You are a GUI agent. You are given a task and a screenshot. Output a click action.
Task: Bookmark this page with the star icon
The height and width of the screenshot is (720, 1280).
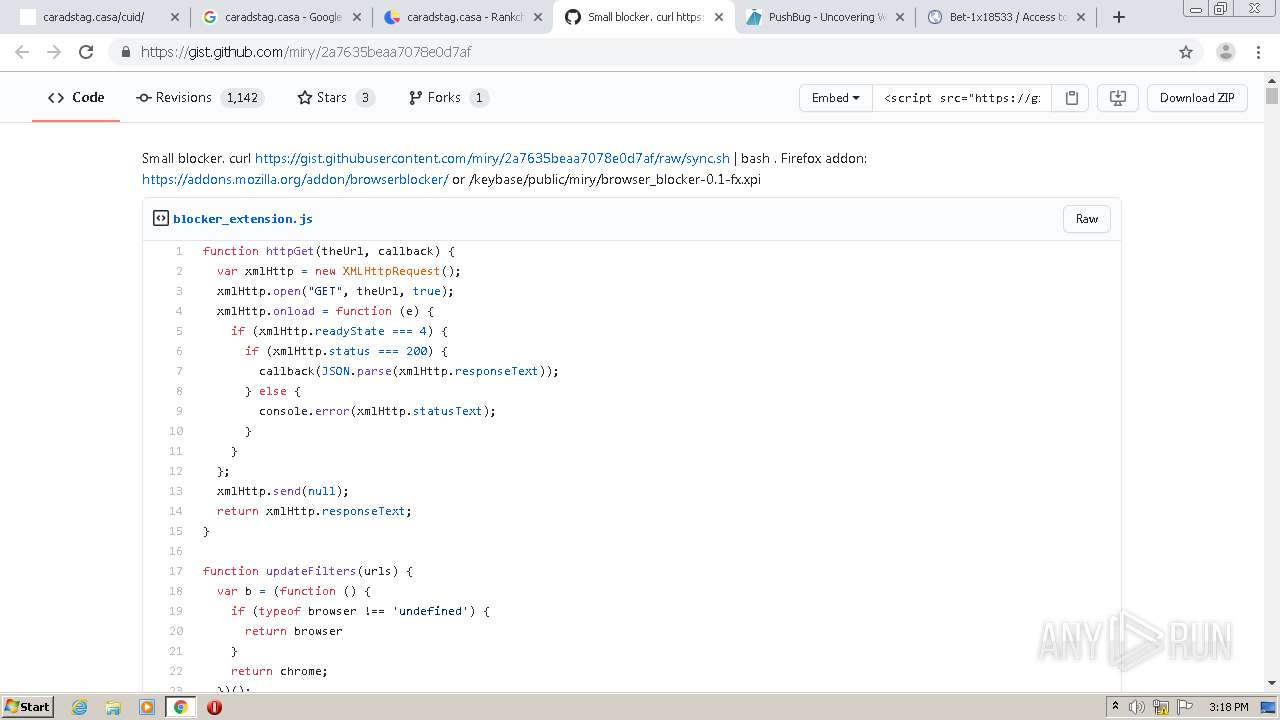click(1186, 52)
